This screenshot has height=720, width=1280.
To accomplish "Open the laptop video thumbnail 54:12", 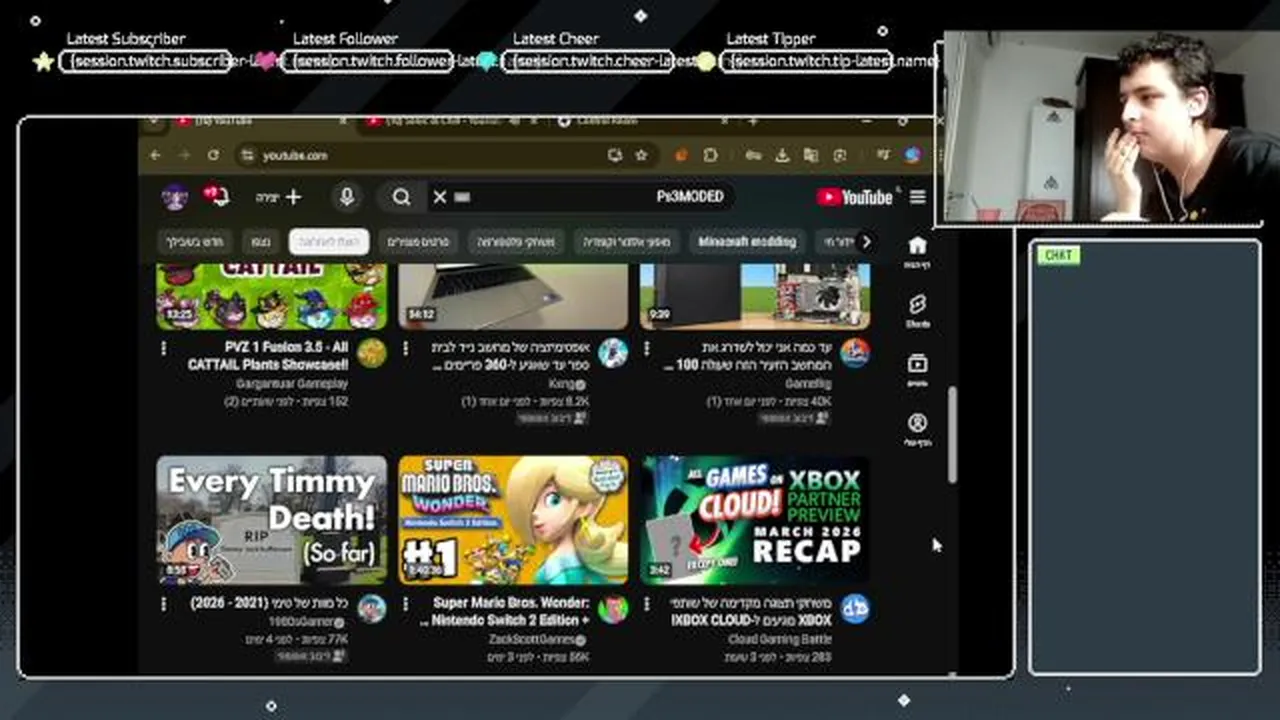I will click(513, 297).
